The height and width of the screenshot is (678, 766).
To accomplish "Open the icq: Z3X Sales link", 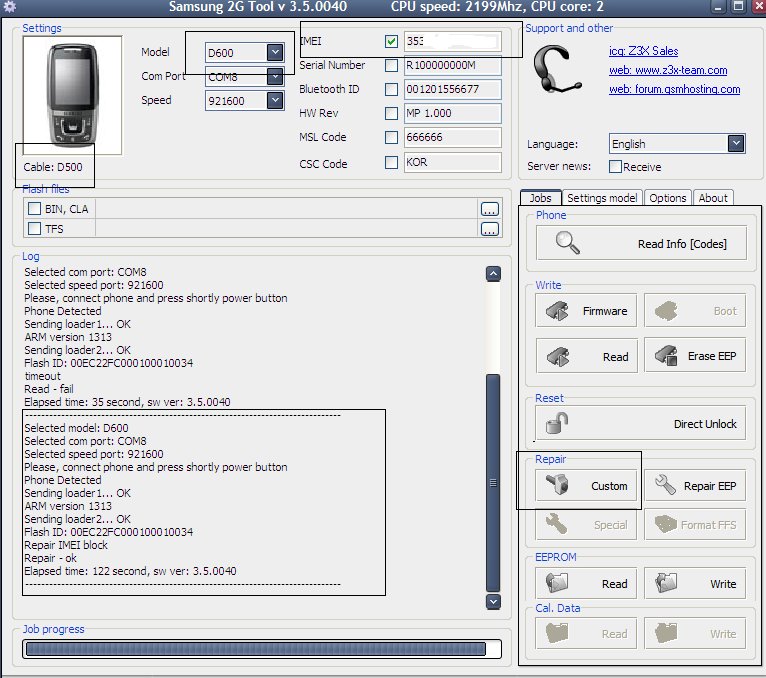I will pyautogui.click(x=643, y=51).
